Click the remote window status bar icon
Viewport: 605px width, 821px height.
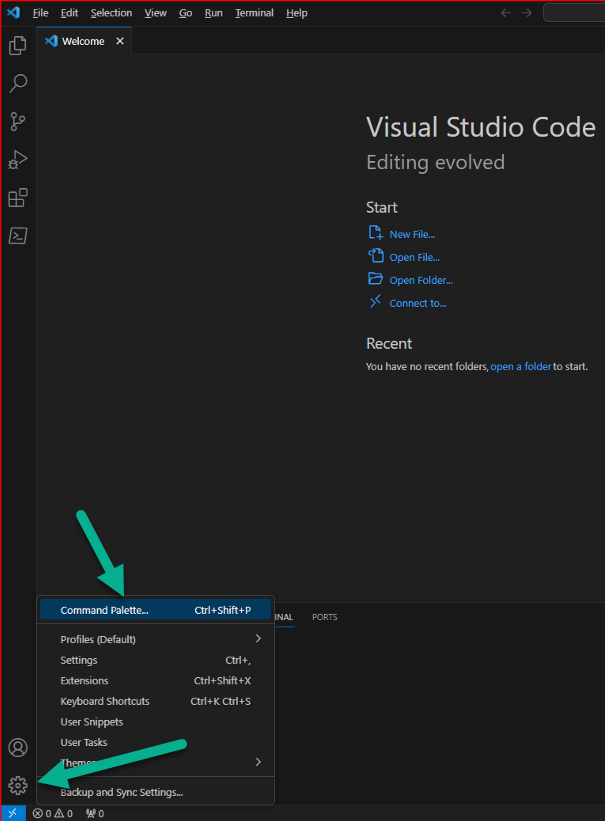pos(13,813)
